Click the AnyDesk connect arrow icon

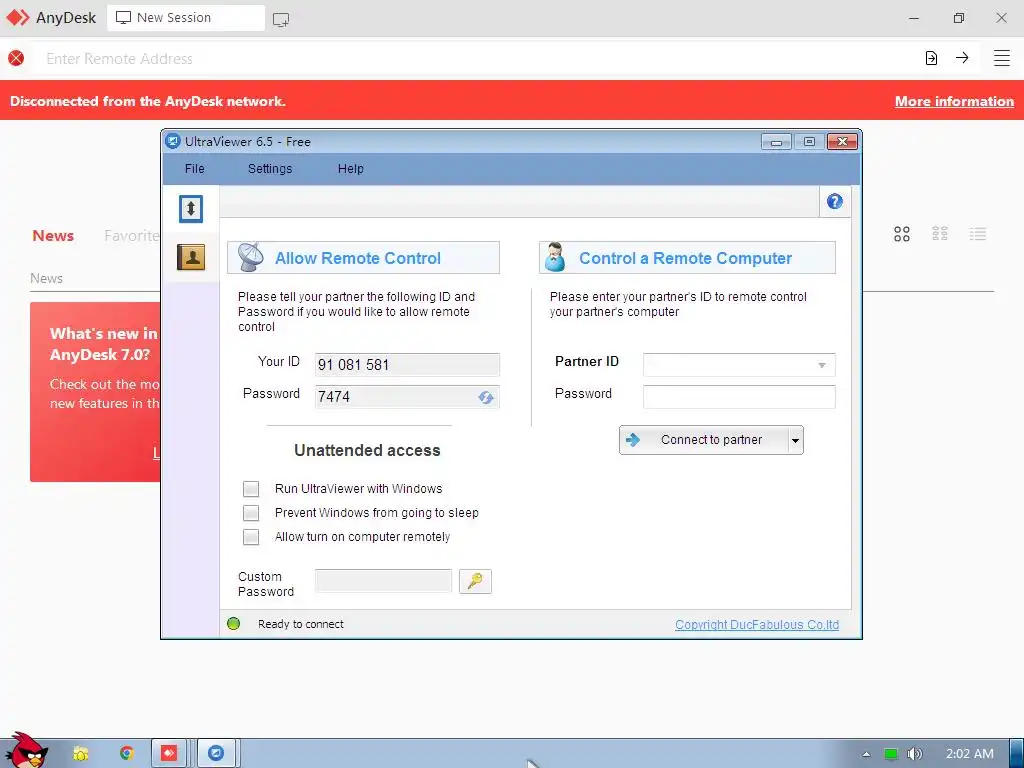coord(962,58)
